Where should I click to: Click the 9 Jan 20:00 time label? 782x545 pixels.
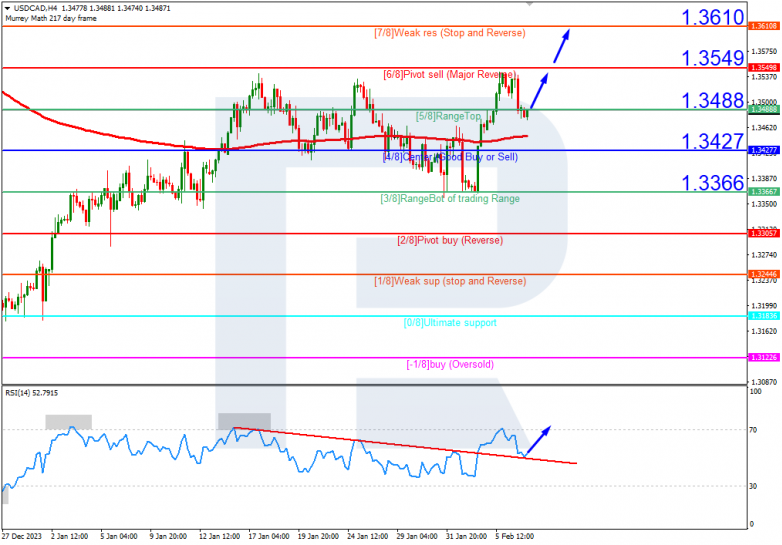click(168, 537)
